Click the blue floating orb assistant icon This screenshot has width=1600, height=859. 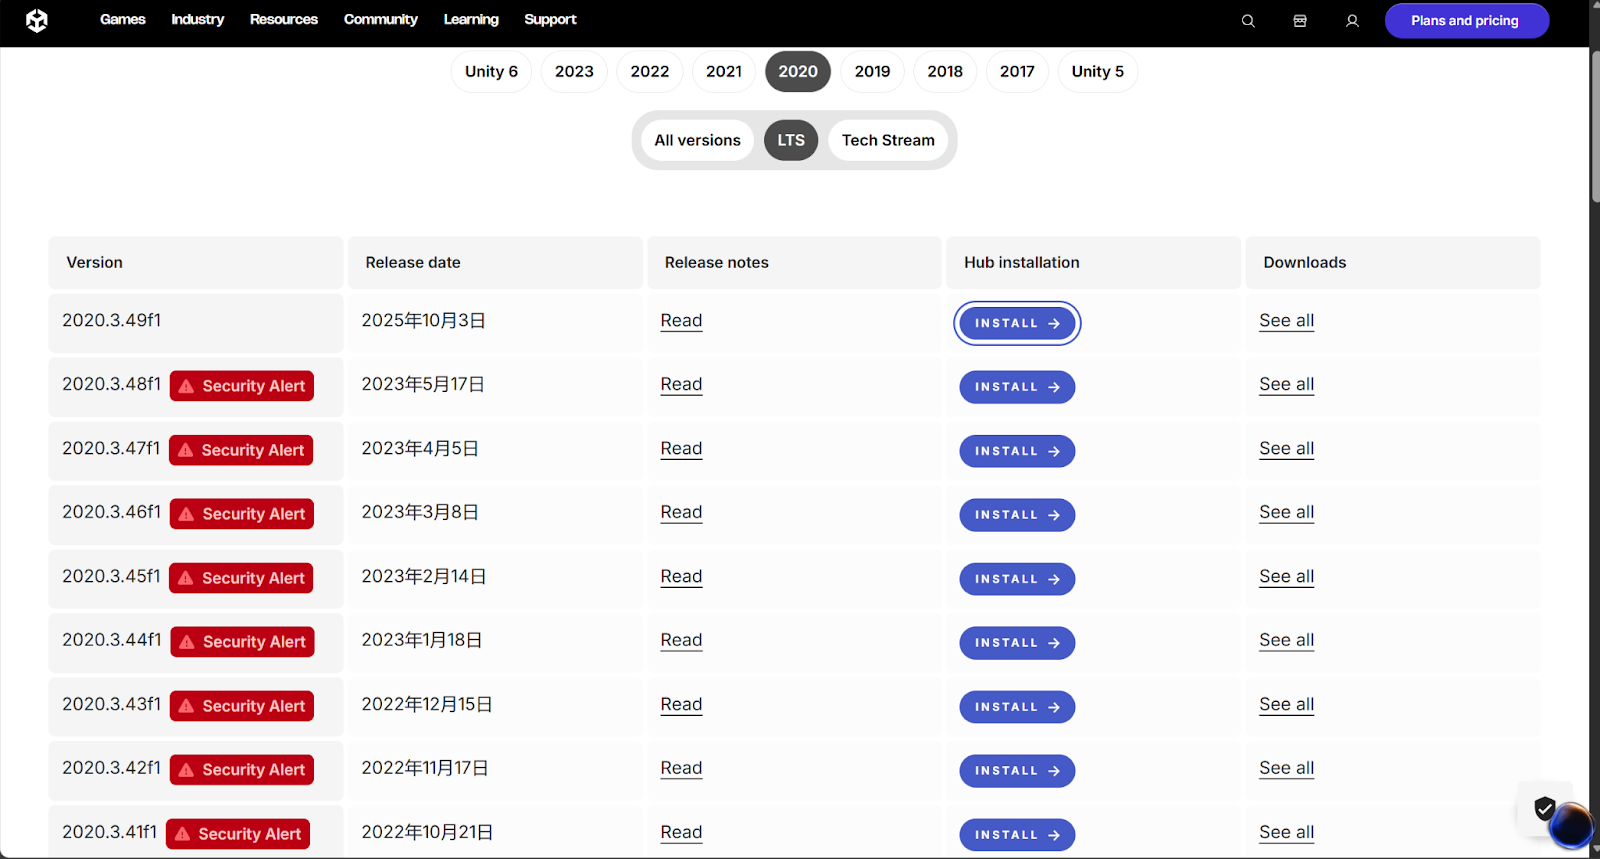[1570, 826]
